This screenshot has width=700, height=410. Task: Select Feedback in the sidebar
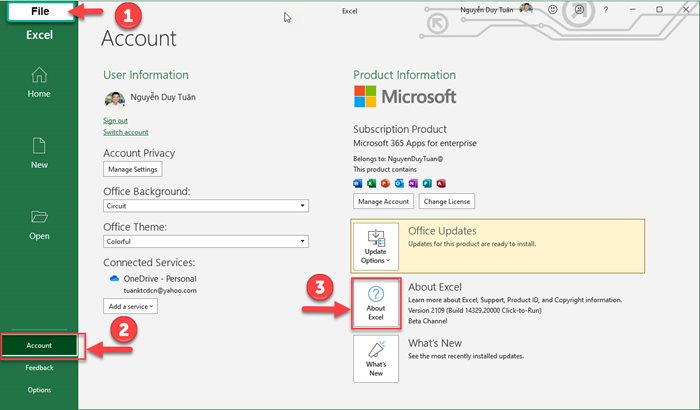(39, 368)
